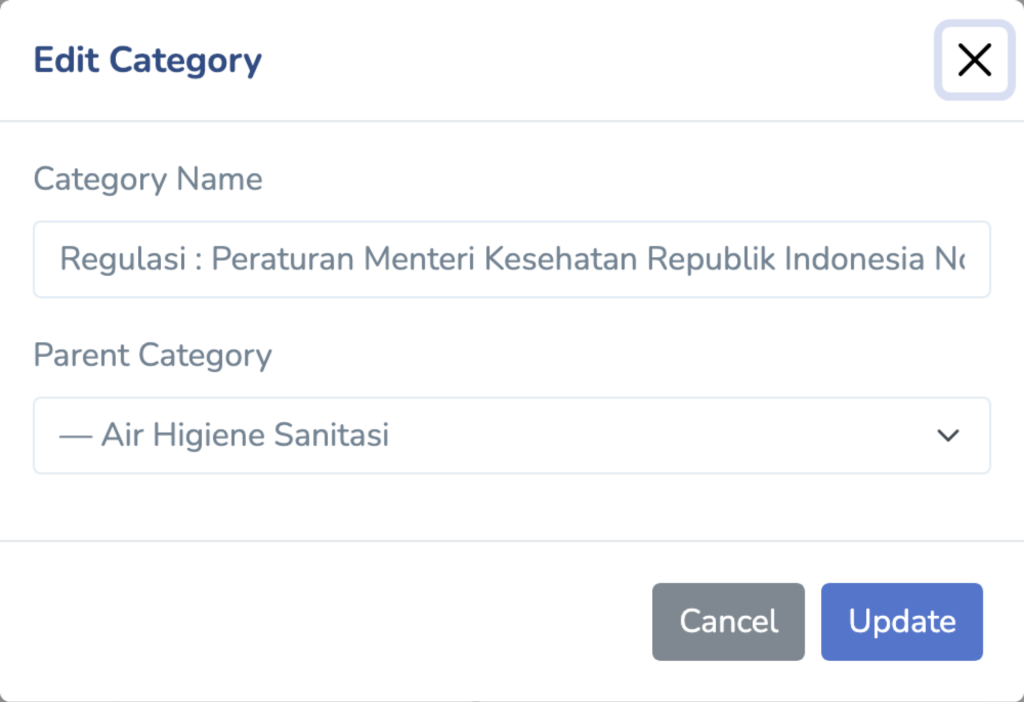Click the "Category Name" field label
Image resolution: width=1024 pixels, height=702 pixels.
click(x=148, y=180)
